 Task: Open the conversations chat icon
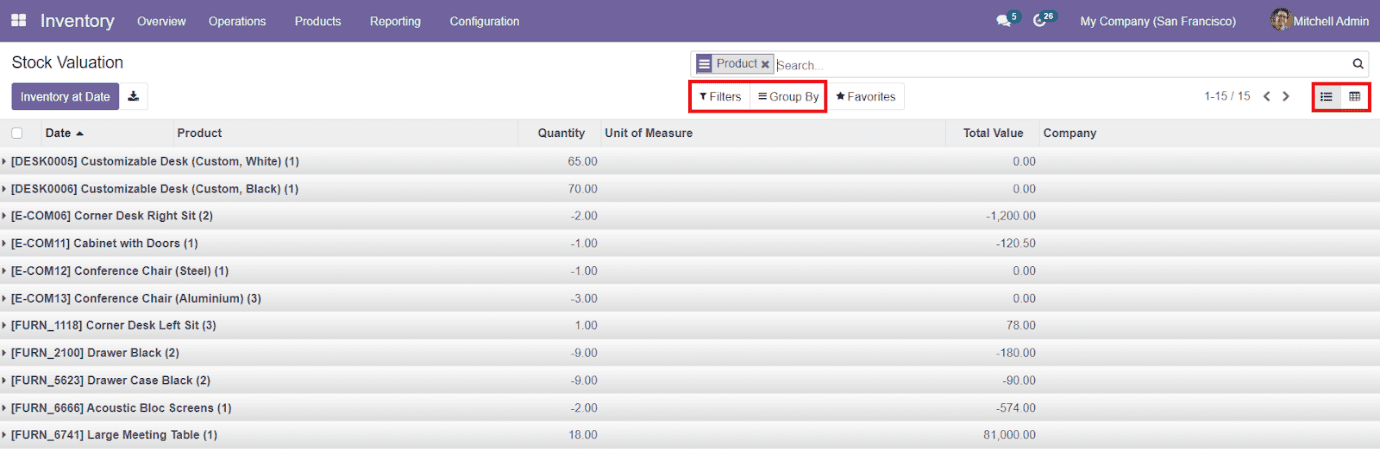[x=1003, y=21]
